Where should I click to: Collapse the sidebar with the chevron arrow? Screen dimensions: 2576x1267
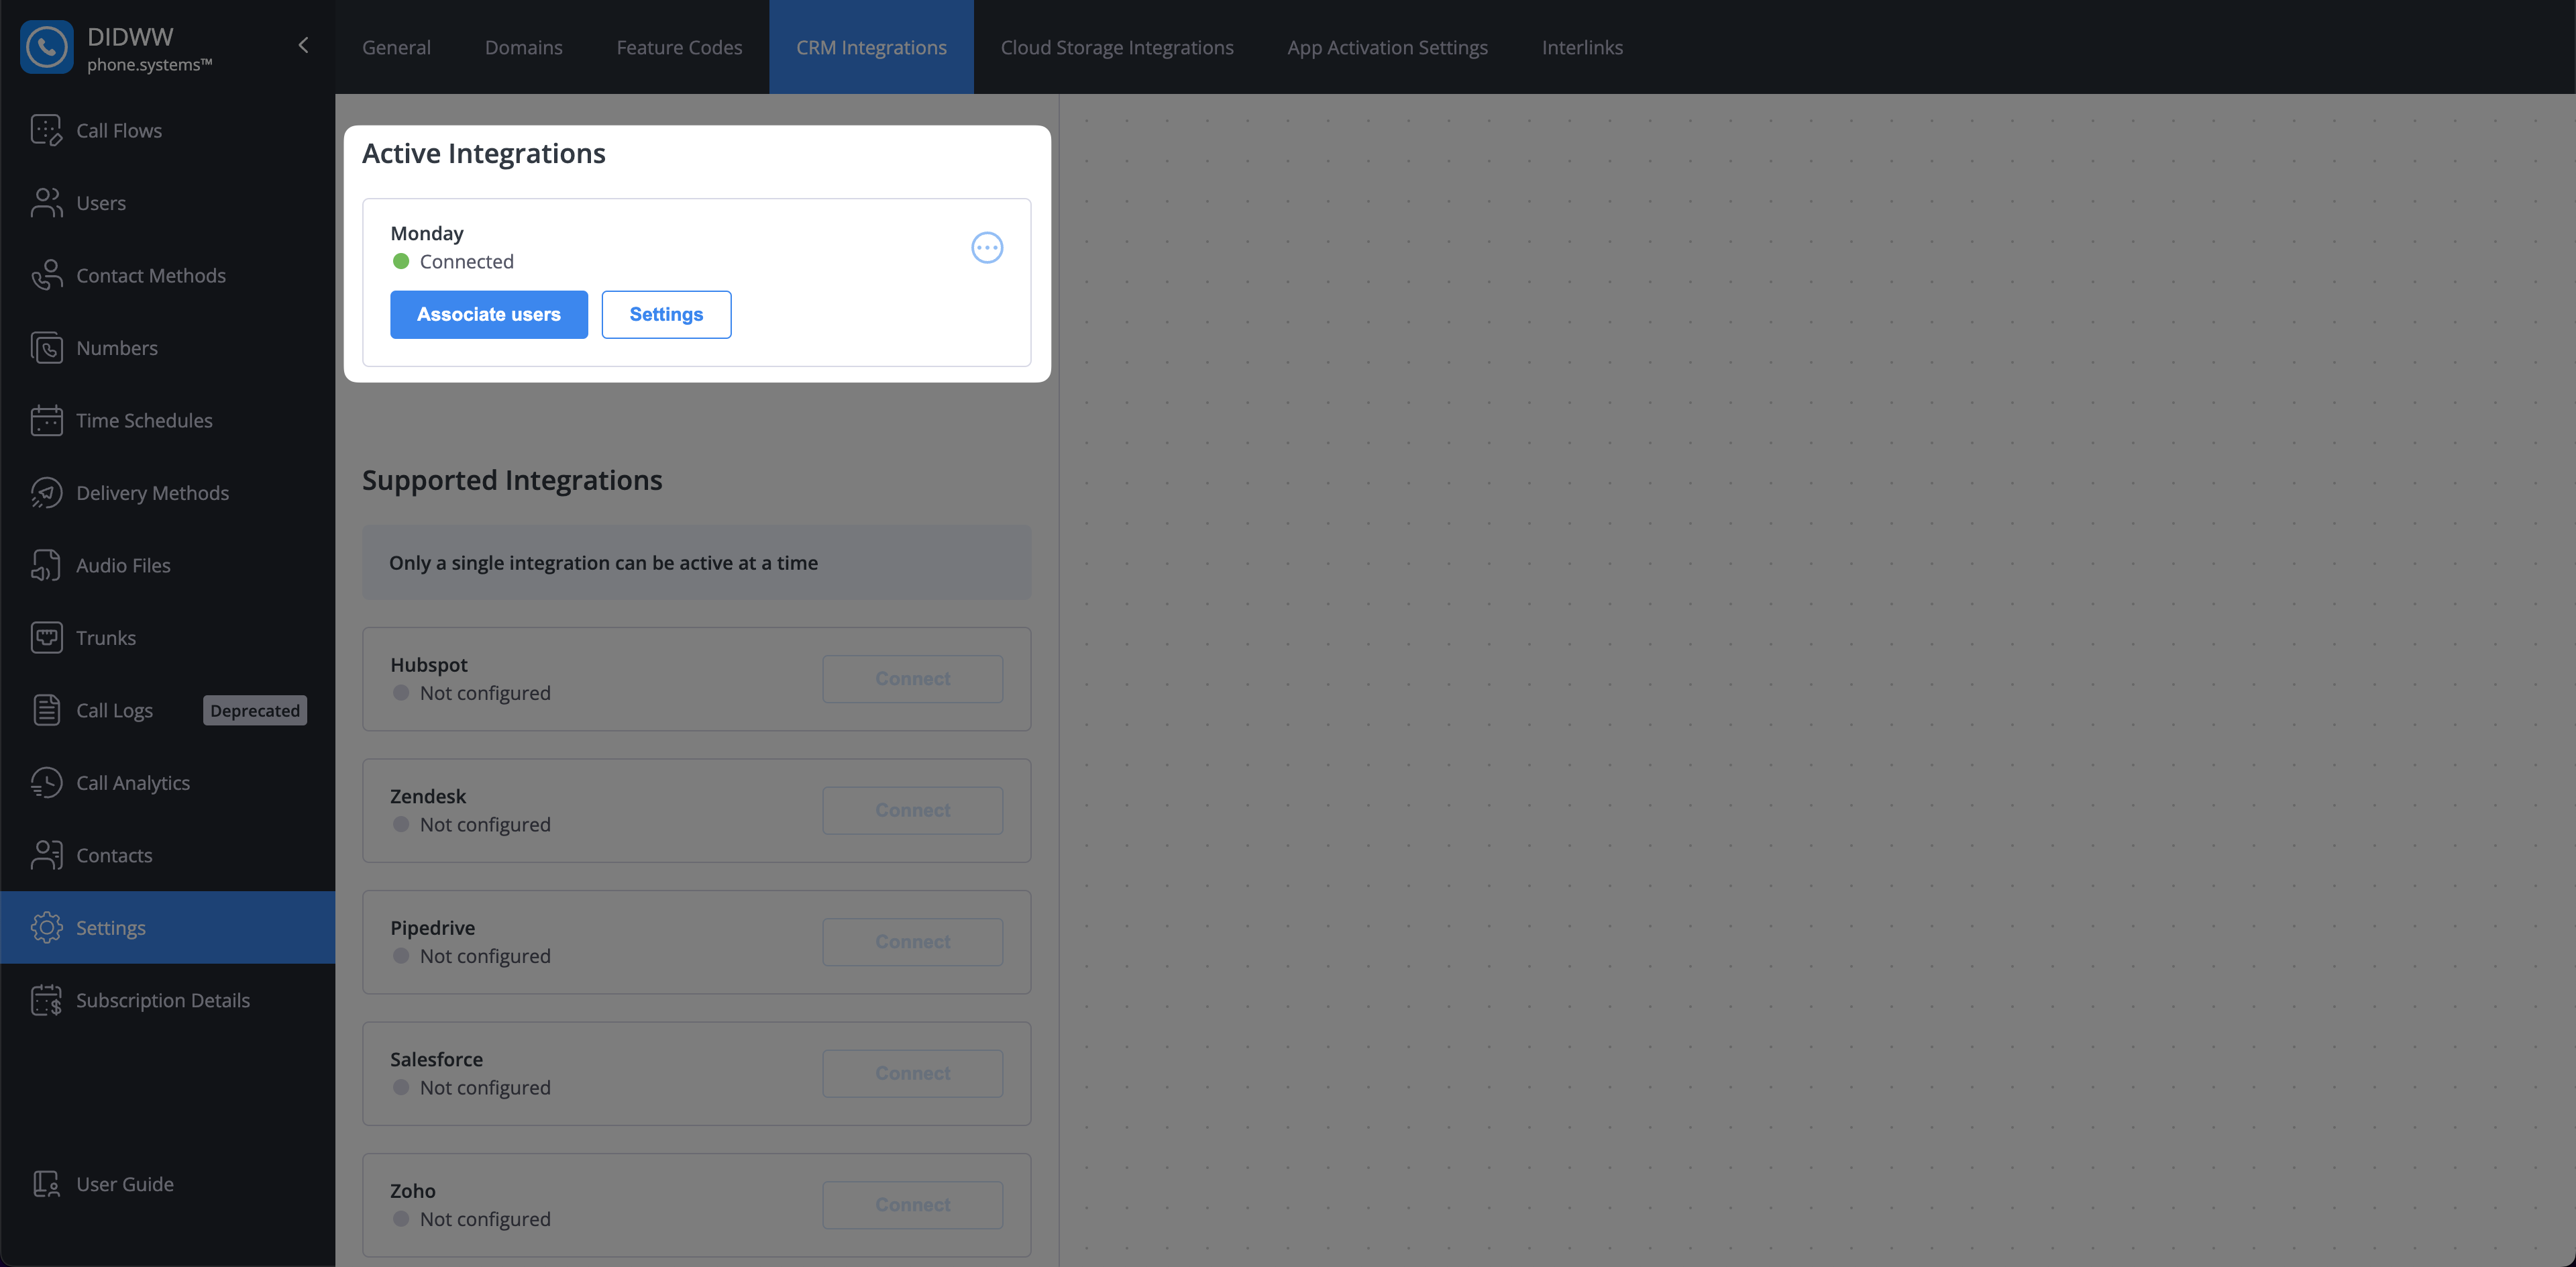(x=303, y=45)
